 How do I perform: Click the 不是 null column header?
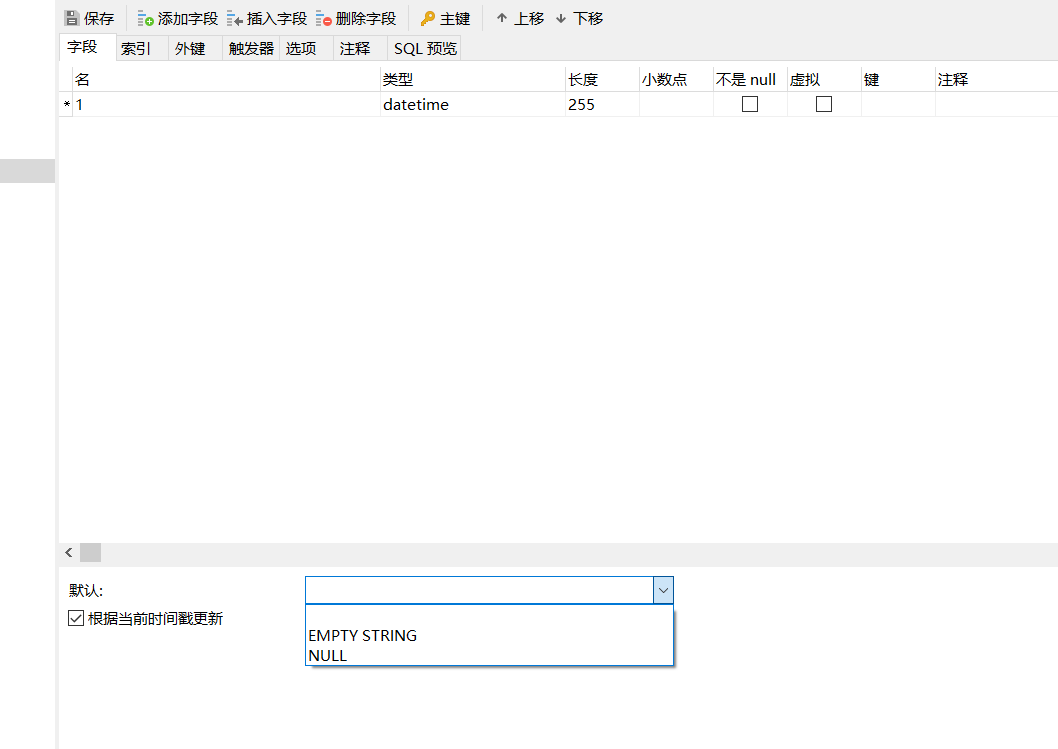click(750, 80)
